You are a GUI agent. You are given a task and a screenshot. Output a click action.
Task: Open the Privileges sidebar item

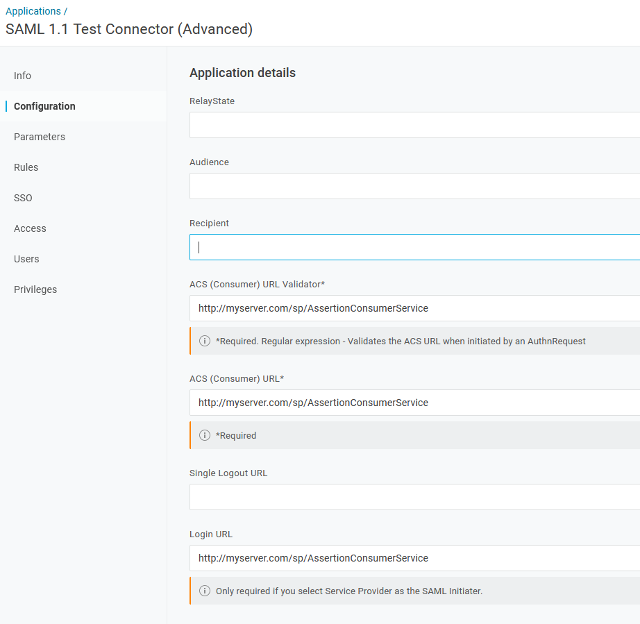pos(36,289)
